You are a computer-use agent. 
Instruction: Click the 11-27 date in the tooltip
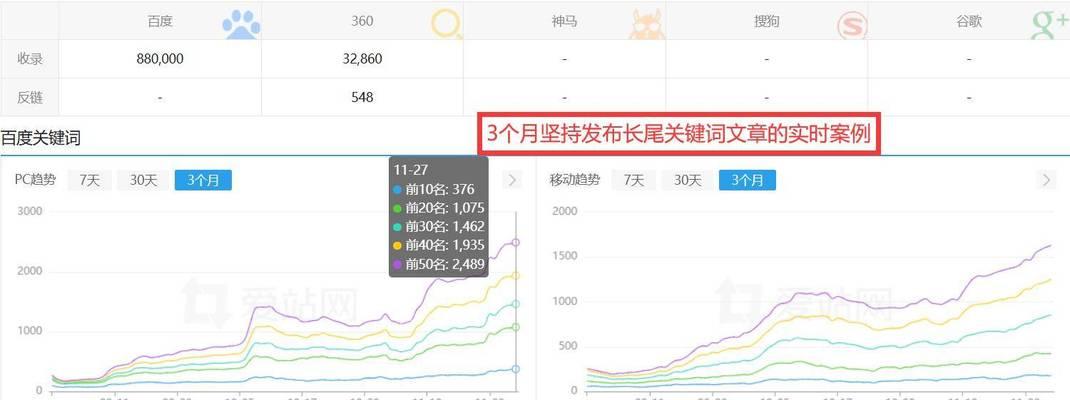[x=409, y=171]
